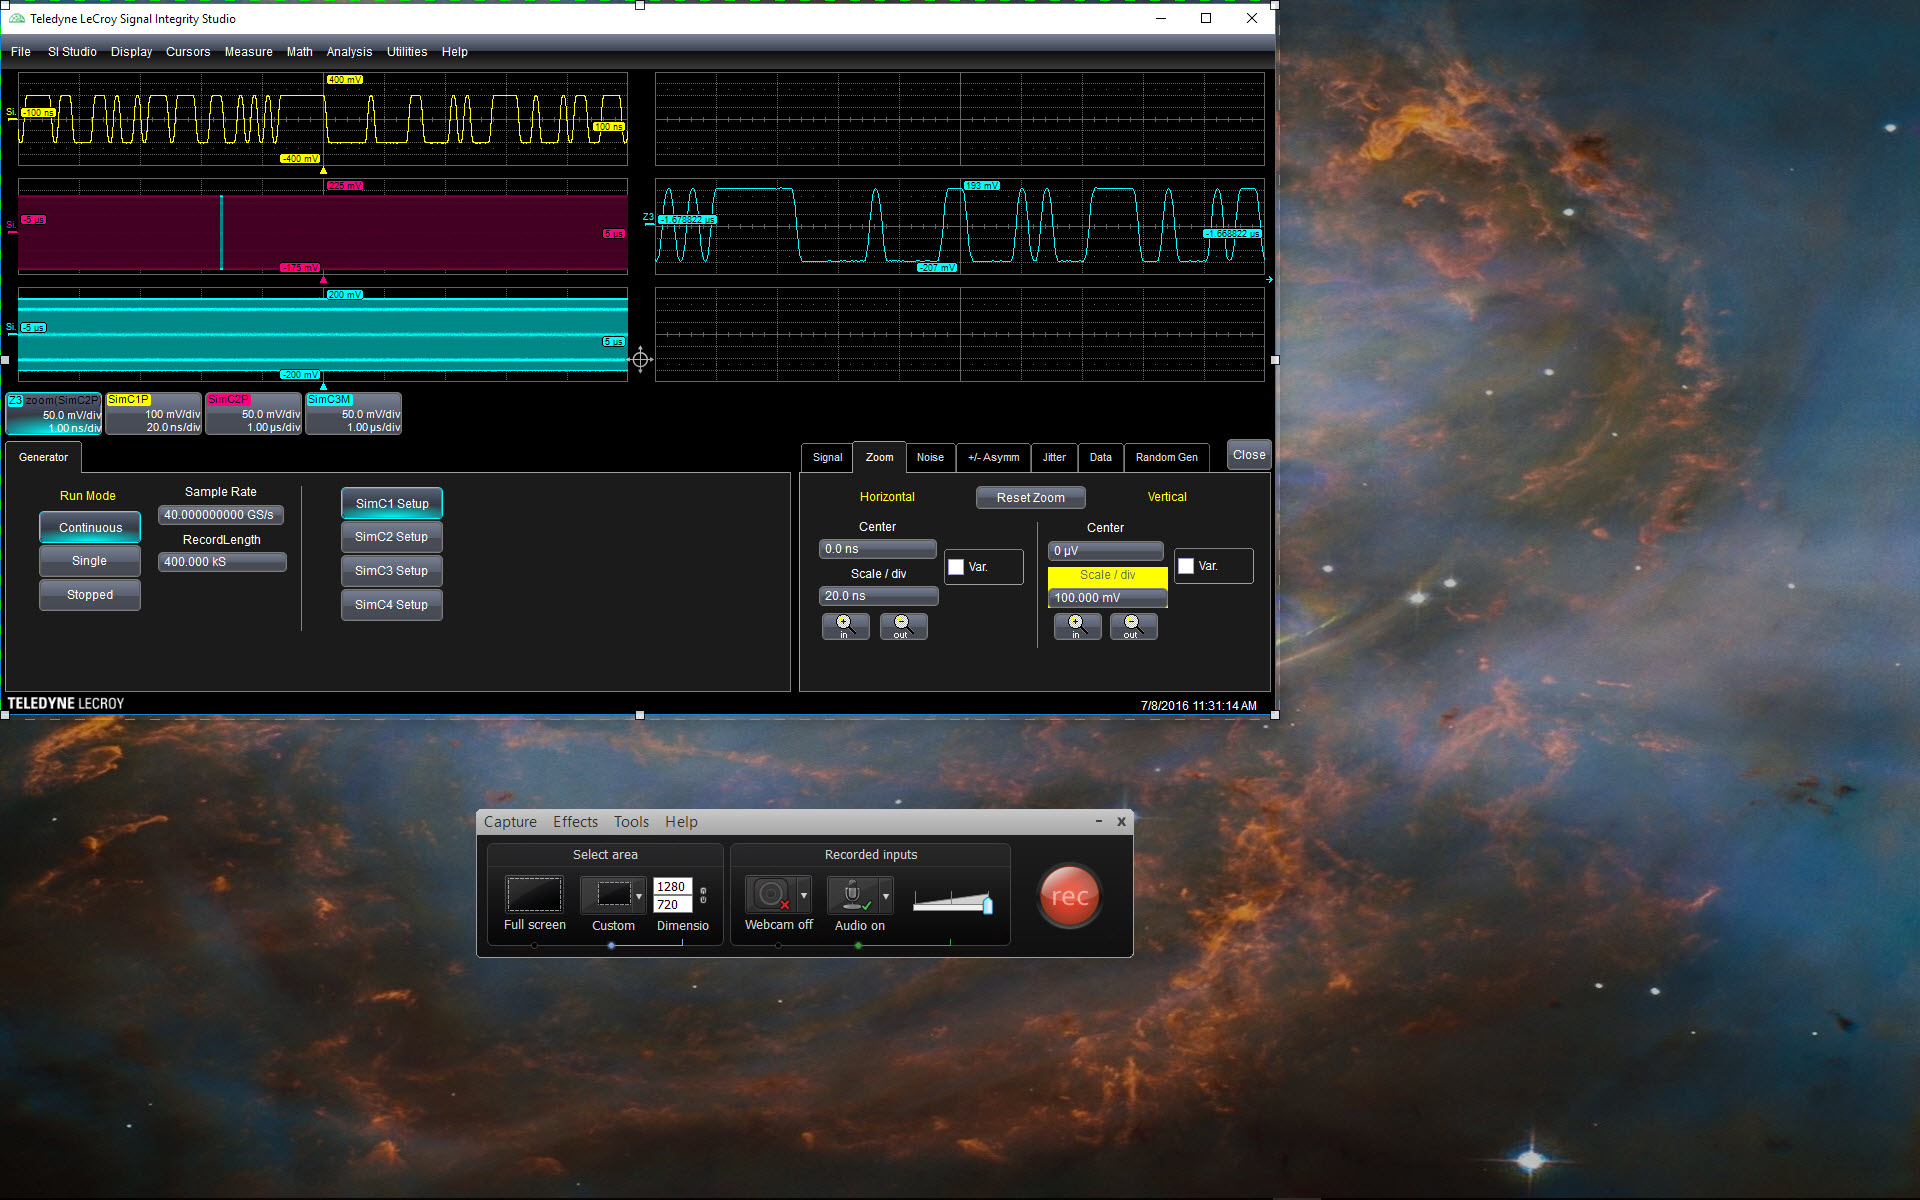1920x1200 pixels.
Task: Open the Cursors menu
Action: pos(188,52)
